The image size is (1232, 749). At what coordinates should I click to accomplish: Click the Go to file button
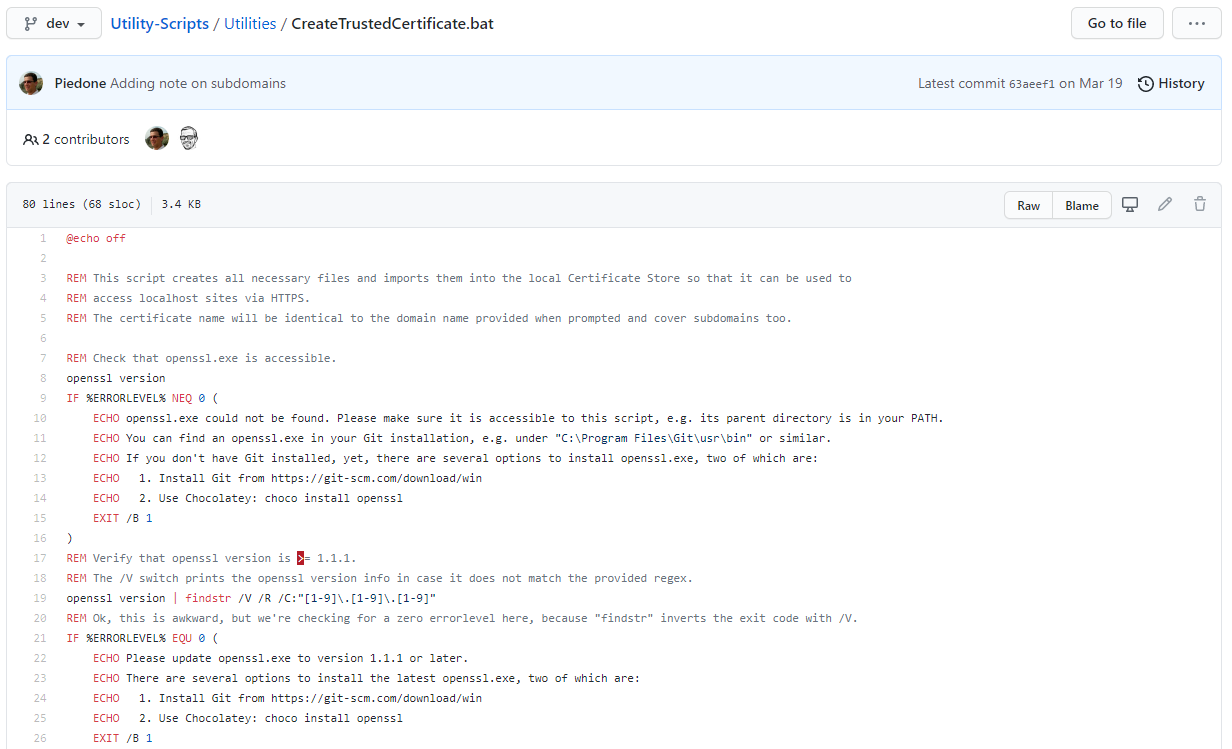[1117, 23]
